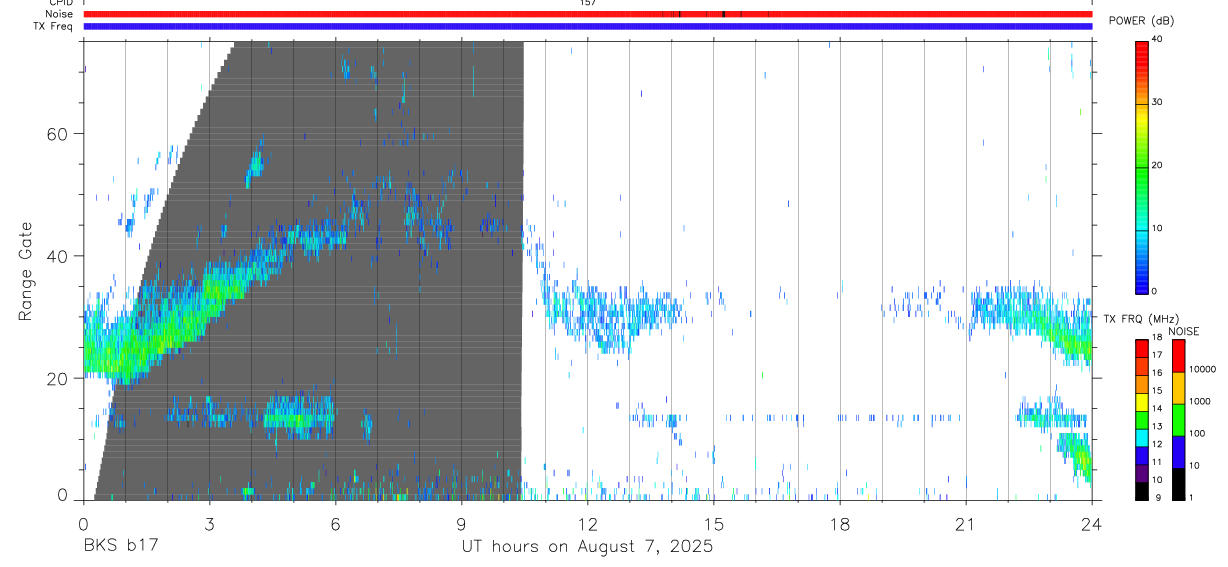The width and height of the screenshot is (1228, 567).
Task: Click x-axis tick label '3'
Action: pos(209,524)
